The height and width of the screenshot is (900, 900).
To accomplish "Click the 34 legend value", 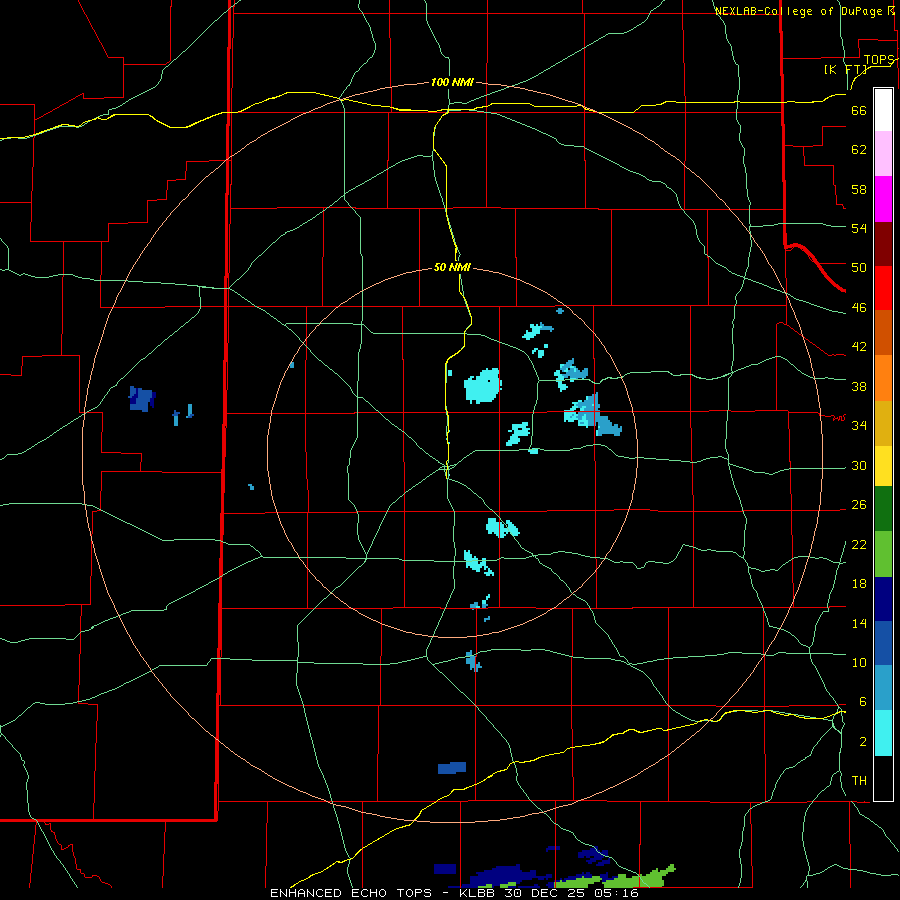I will tap(859, 426).
